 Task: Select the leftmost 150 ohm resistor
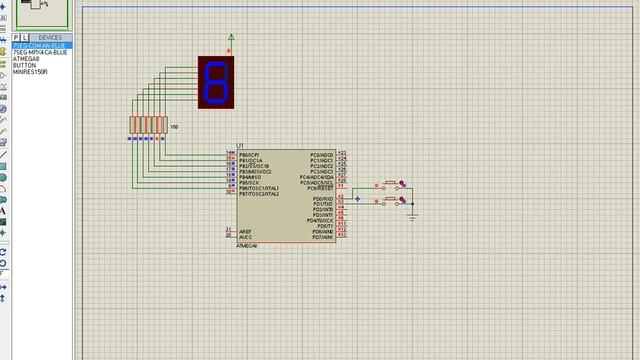(133, 125)
